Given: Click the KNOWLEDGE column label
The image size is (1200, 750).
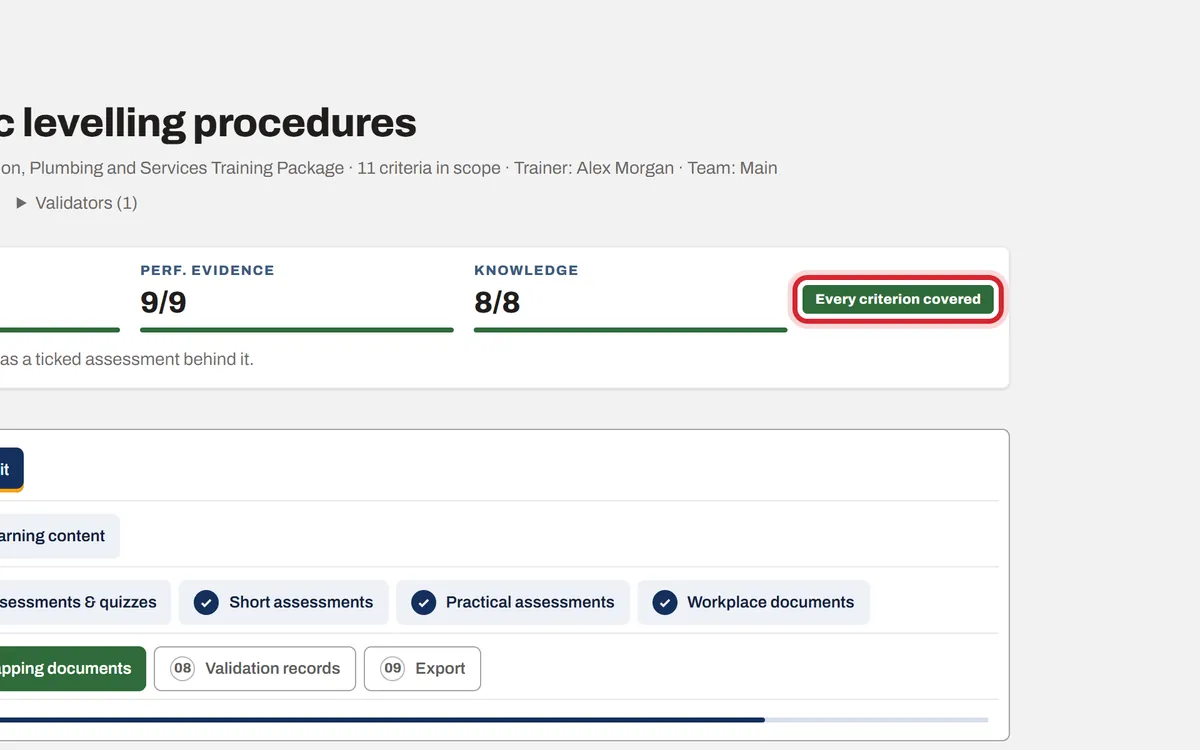Looking at the screenshot, I should (x=526, y=270).
